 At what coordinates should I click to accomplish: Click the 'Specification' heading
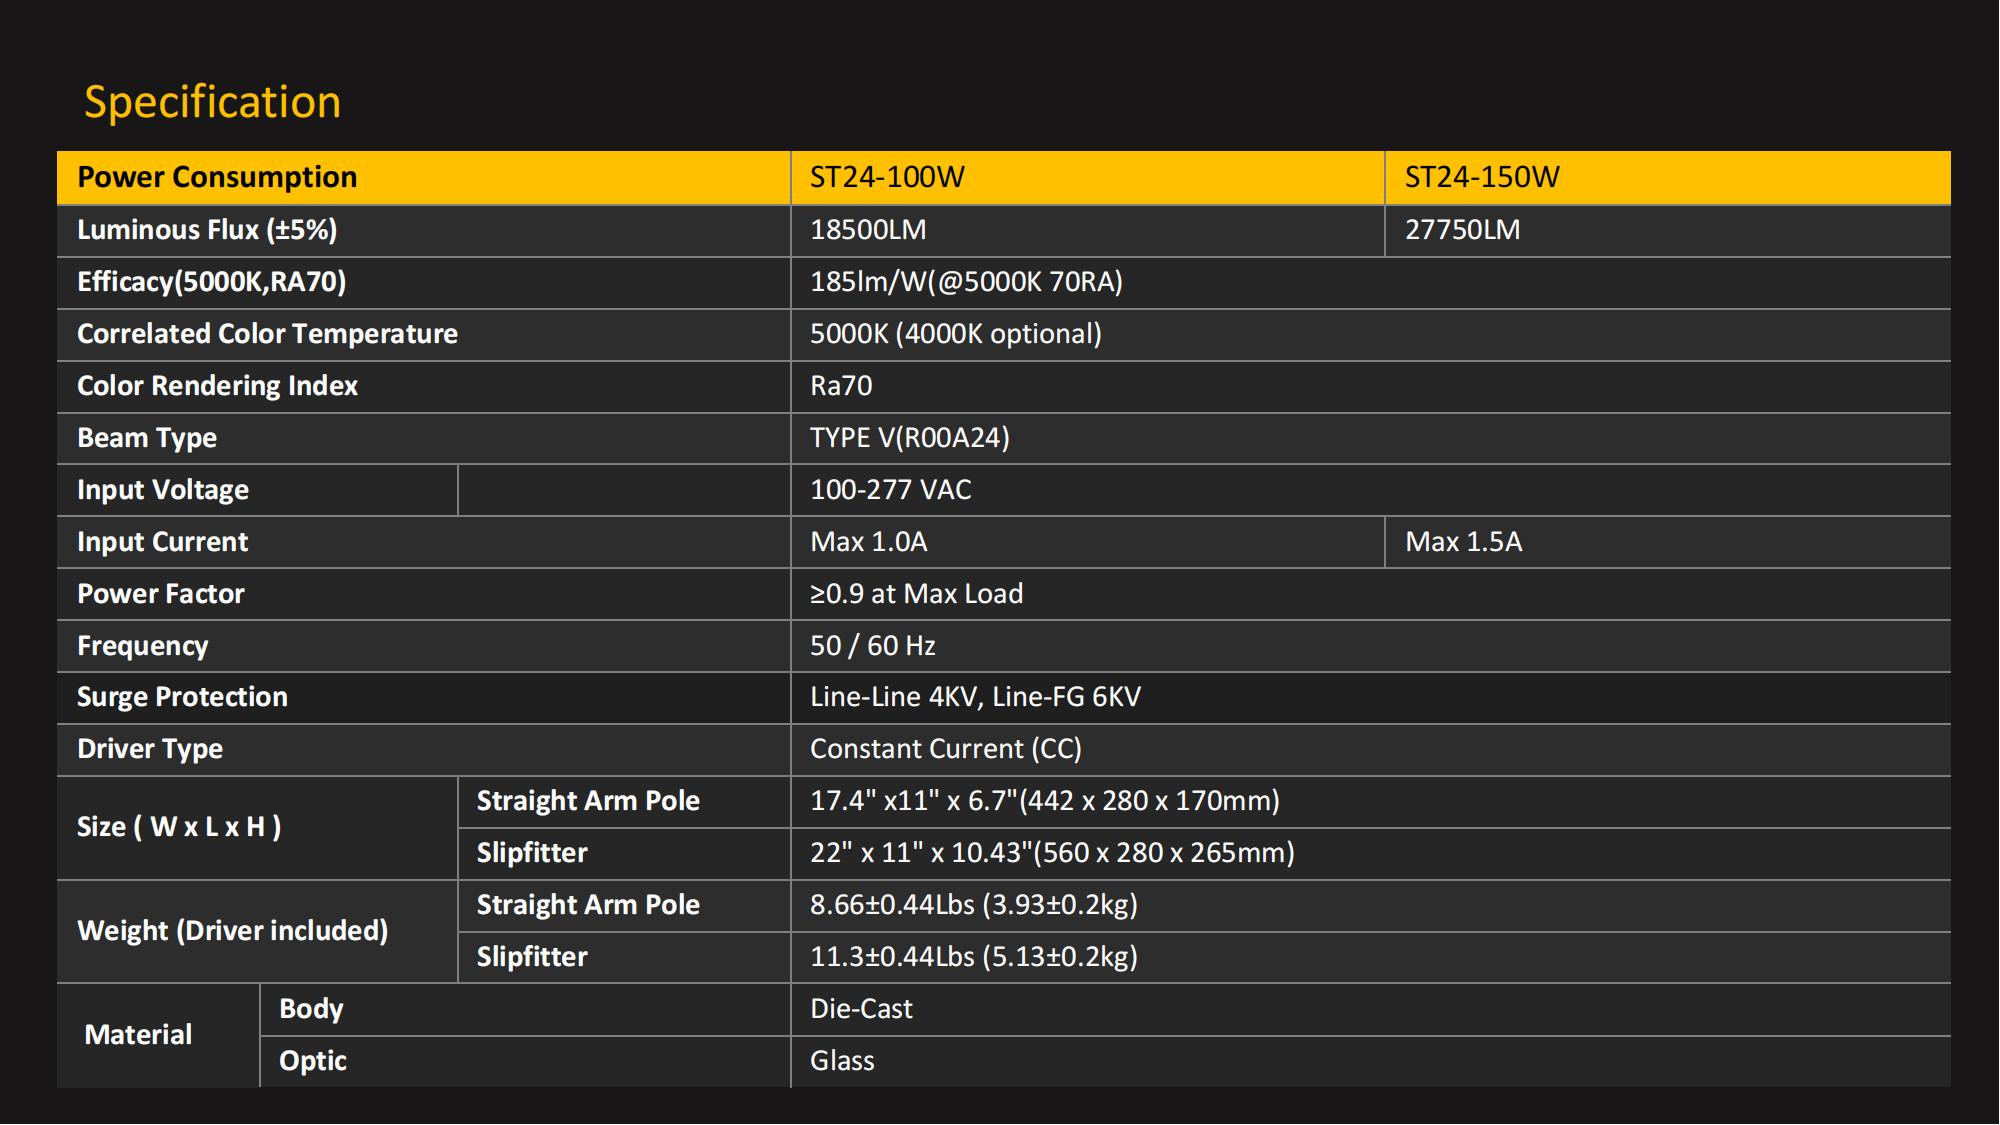[212, 102]
